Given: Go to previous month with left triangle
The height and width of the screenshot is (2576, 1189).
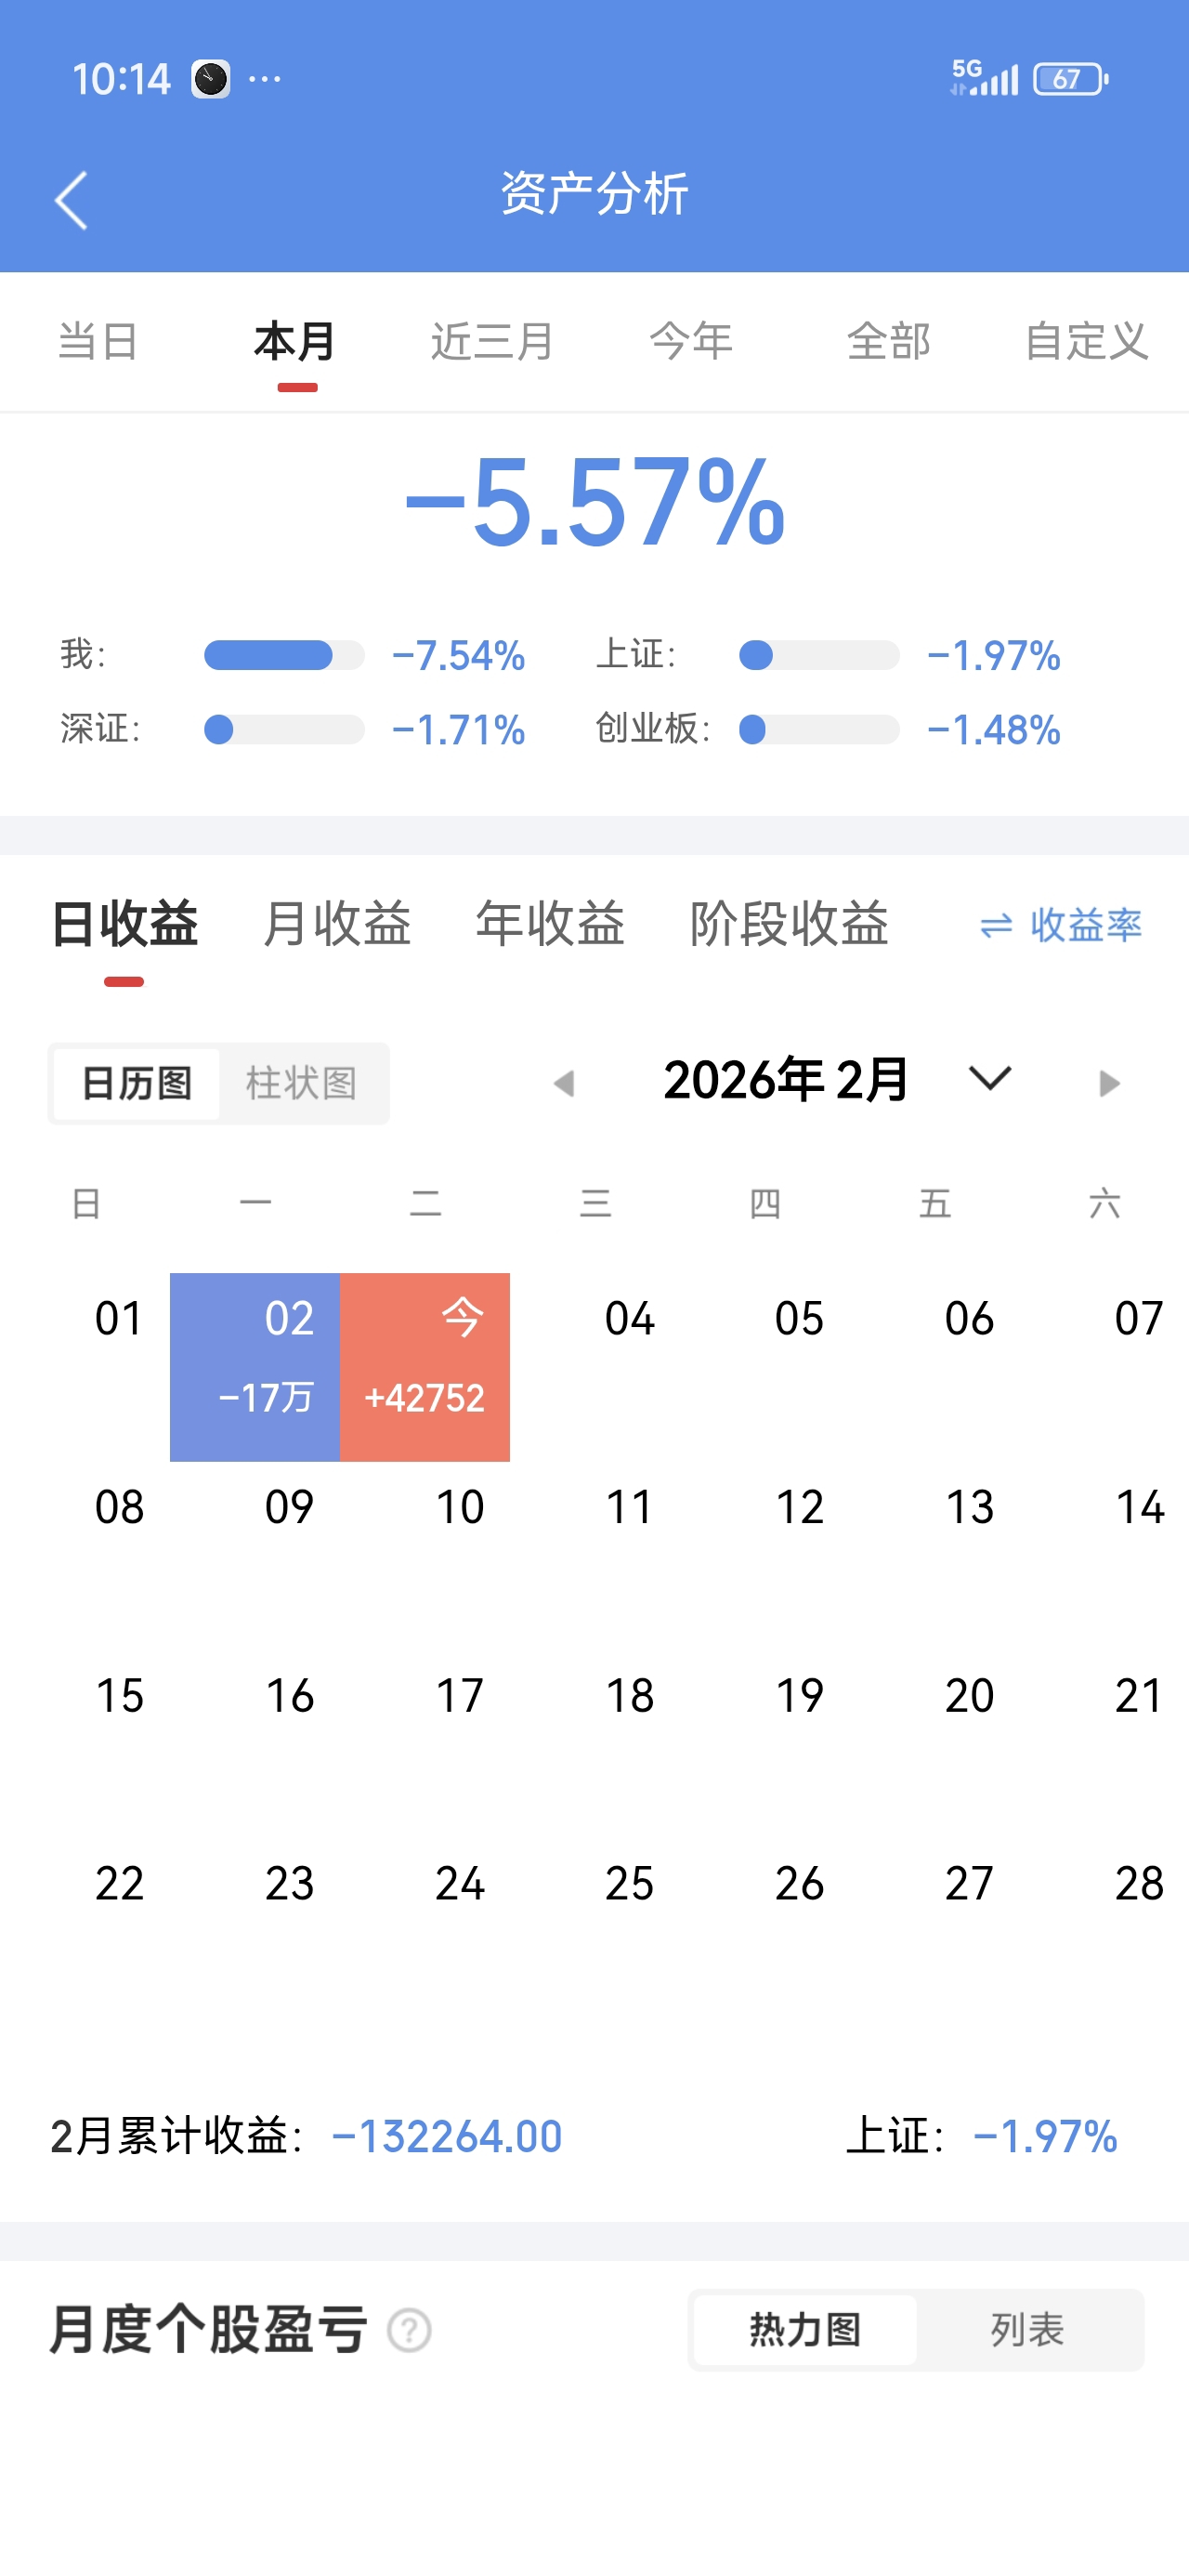Looking at the screenshot, I should (x=564, y=1083).
